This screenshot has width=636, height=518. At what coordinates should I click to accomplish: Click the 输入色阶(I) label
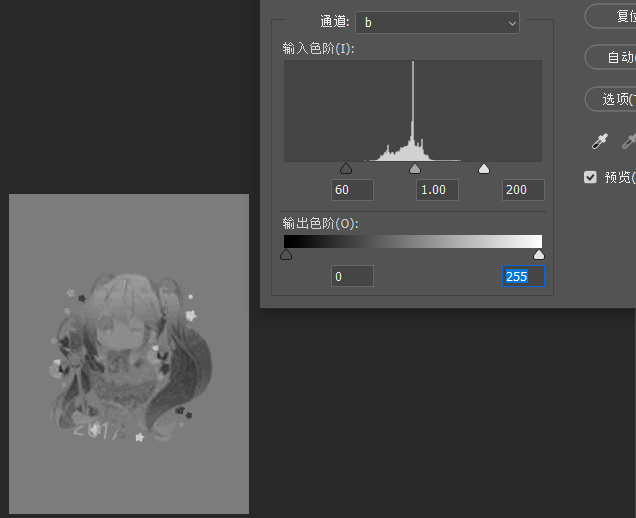(x=318, y=49)
